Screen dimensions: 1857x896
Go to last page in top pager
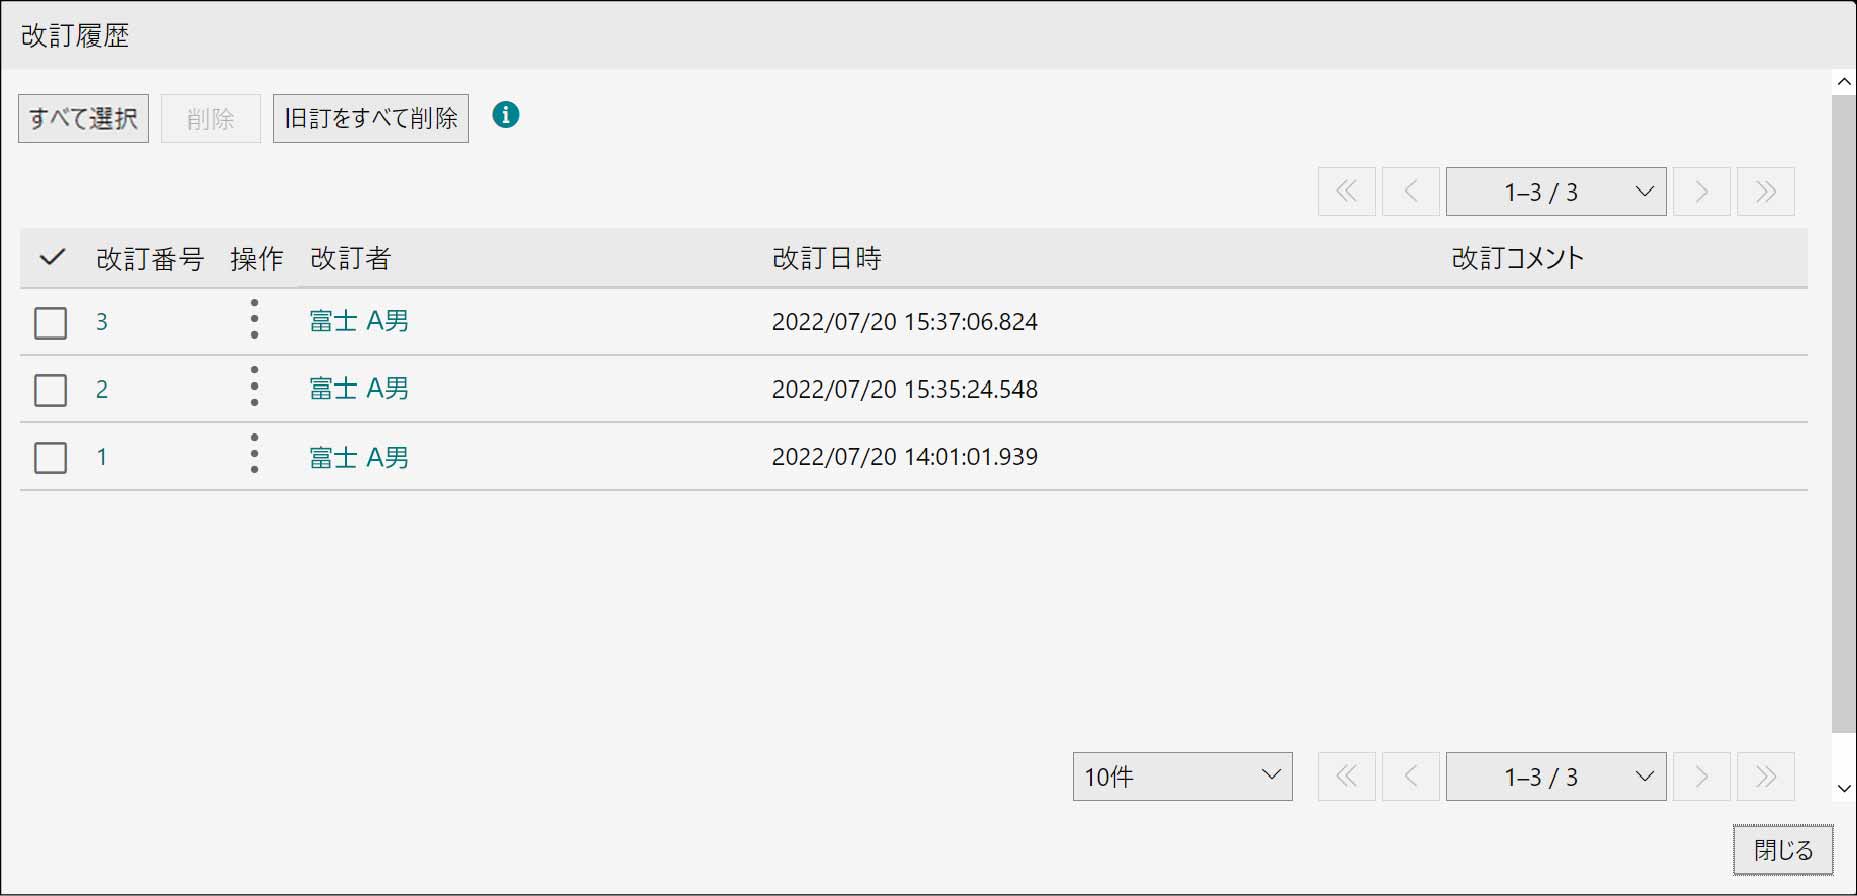tap(1765, 191)
